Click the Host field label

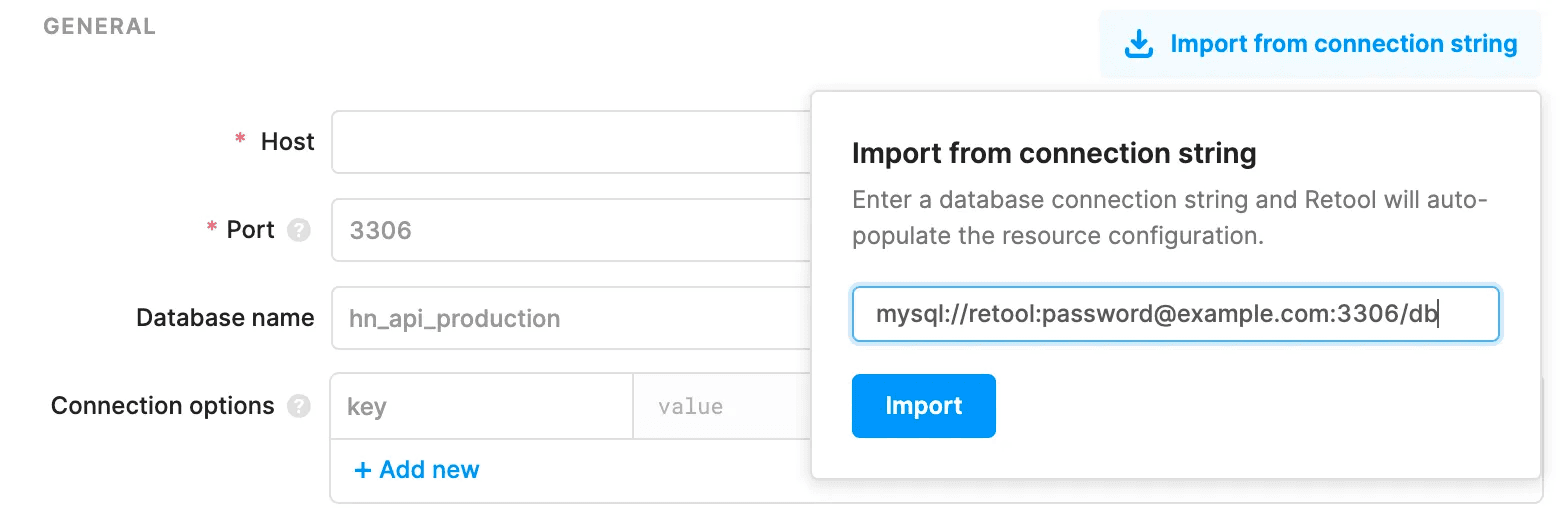point(288,142)
